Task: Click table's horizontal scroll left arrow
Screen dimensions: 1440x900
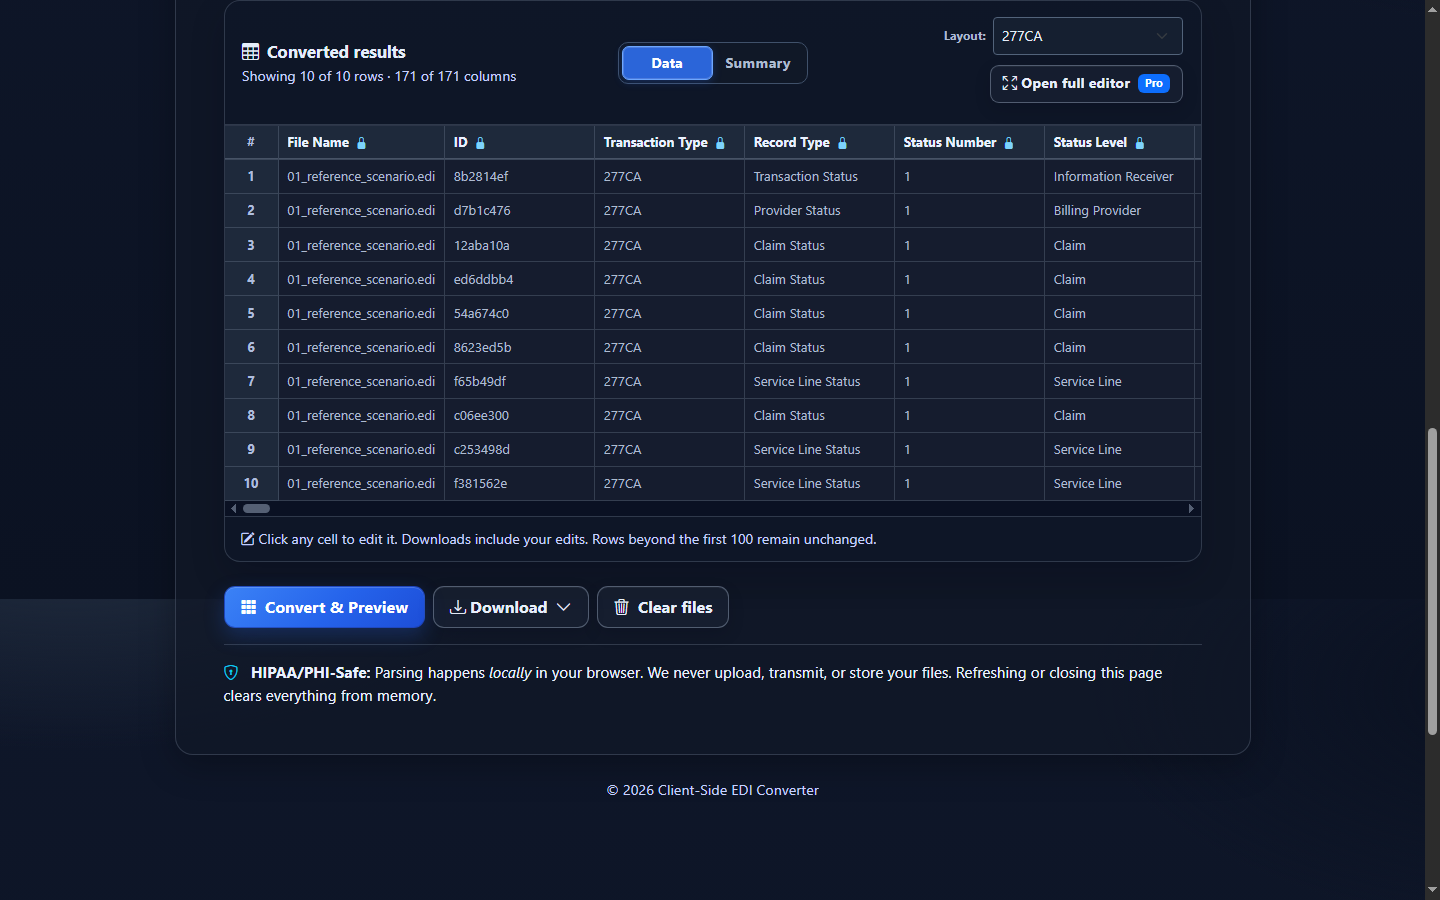Action: pos(234,509)
